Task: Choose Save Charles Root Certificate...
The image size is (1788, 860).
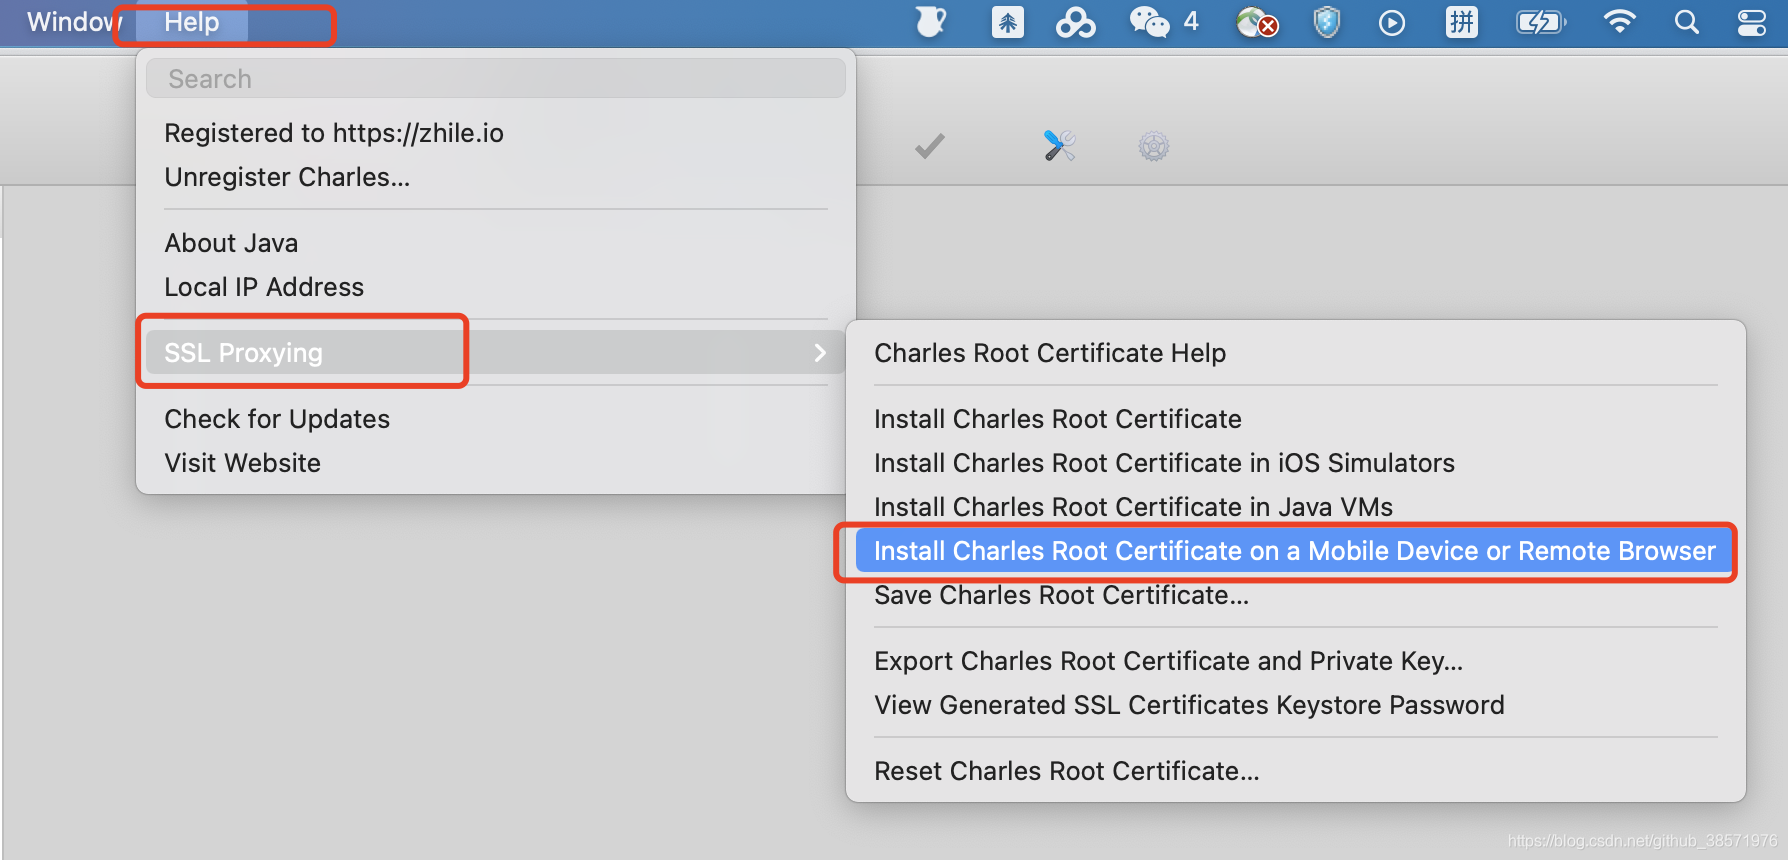Action: [x=1061, y=595]
